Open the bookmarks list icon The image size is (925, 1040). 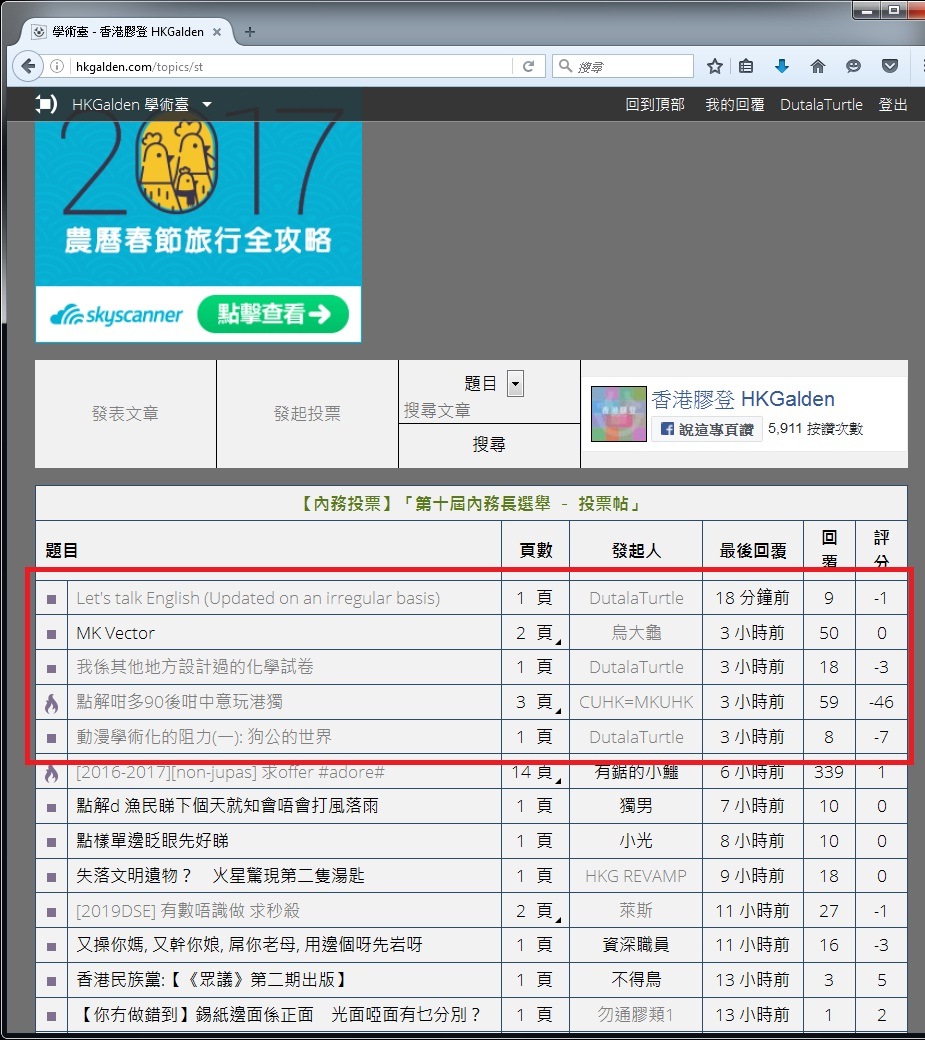[746, 67]
